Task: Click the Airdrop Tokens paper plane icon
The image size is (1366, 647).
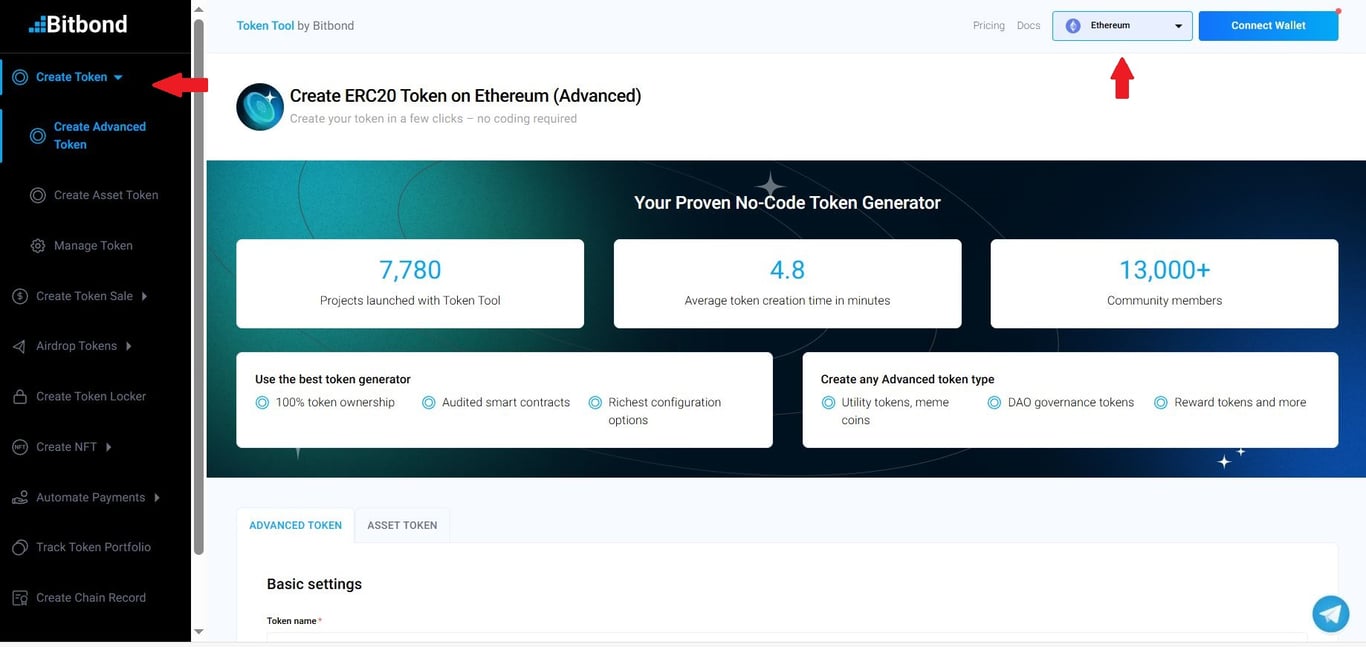Action: point(19,346)
